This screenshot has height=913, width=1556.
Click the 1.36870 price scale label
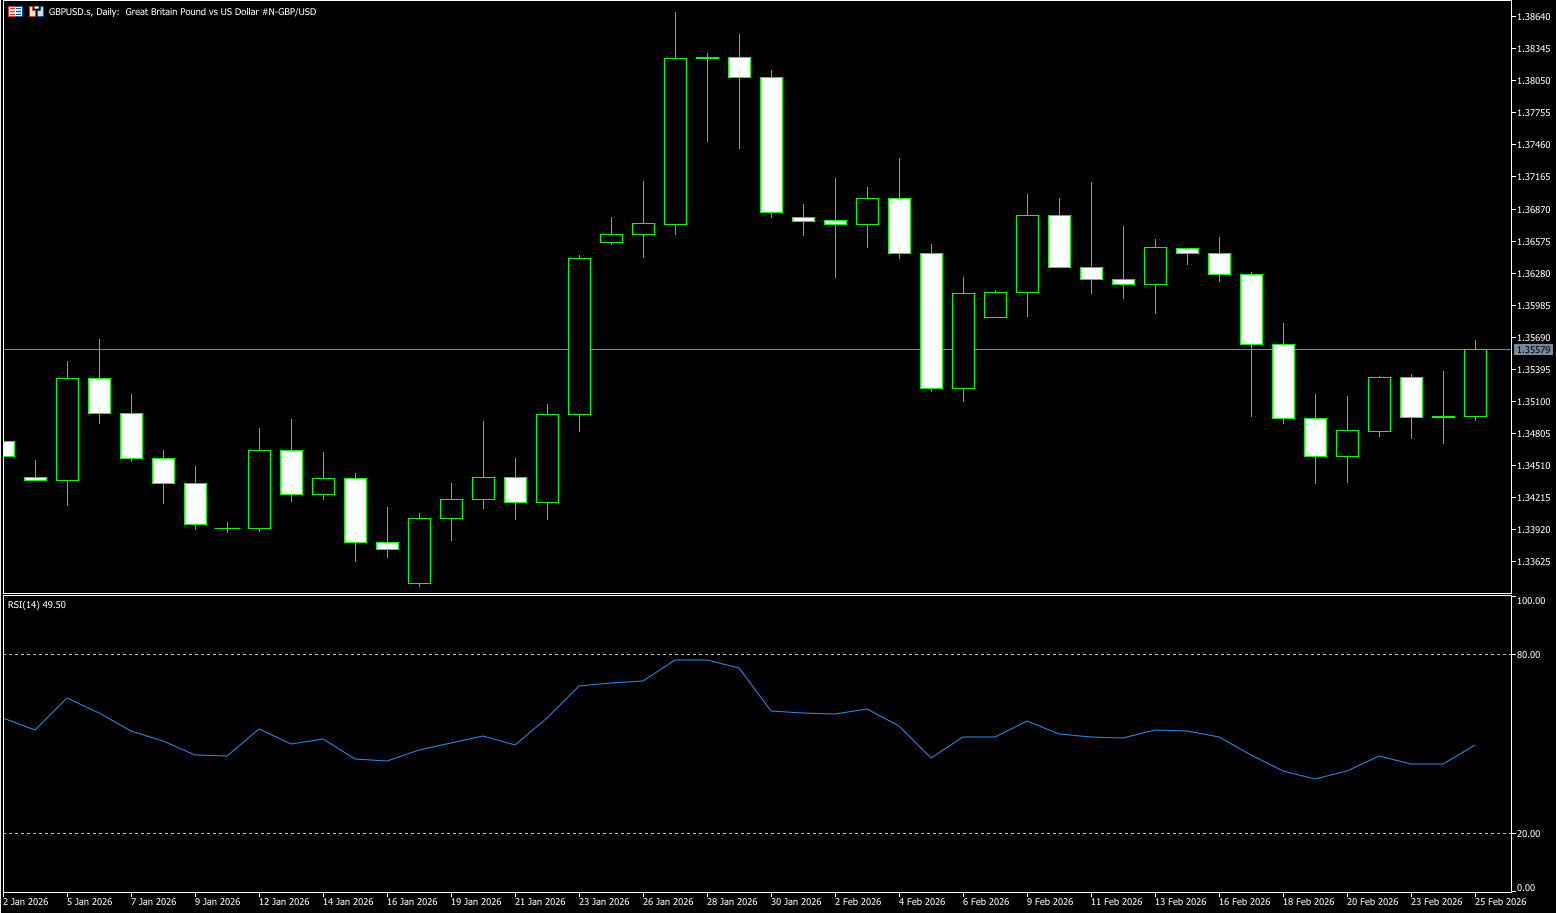tap(1533, 210)
